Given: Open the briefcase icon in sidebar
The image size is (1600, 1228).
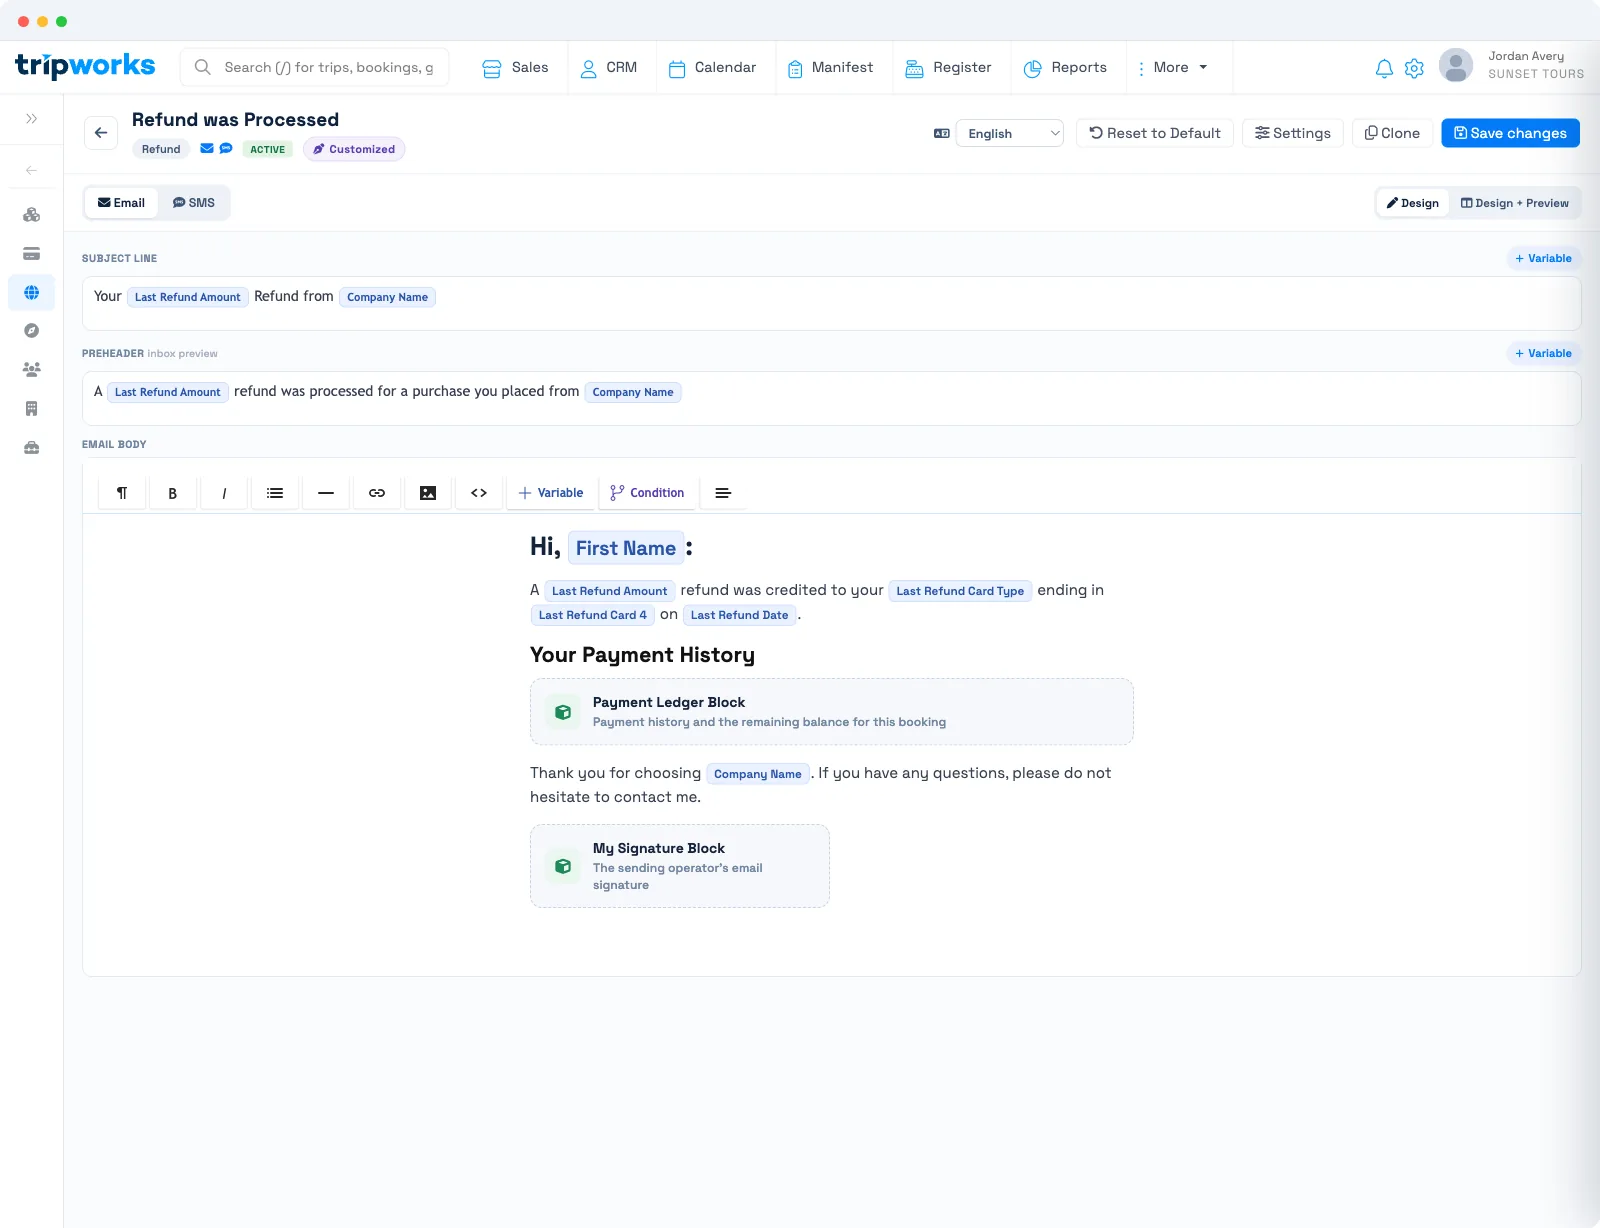Looking at the screenshot, I should pyautogui.click(x=31, y=448).
